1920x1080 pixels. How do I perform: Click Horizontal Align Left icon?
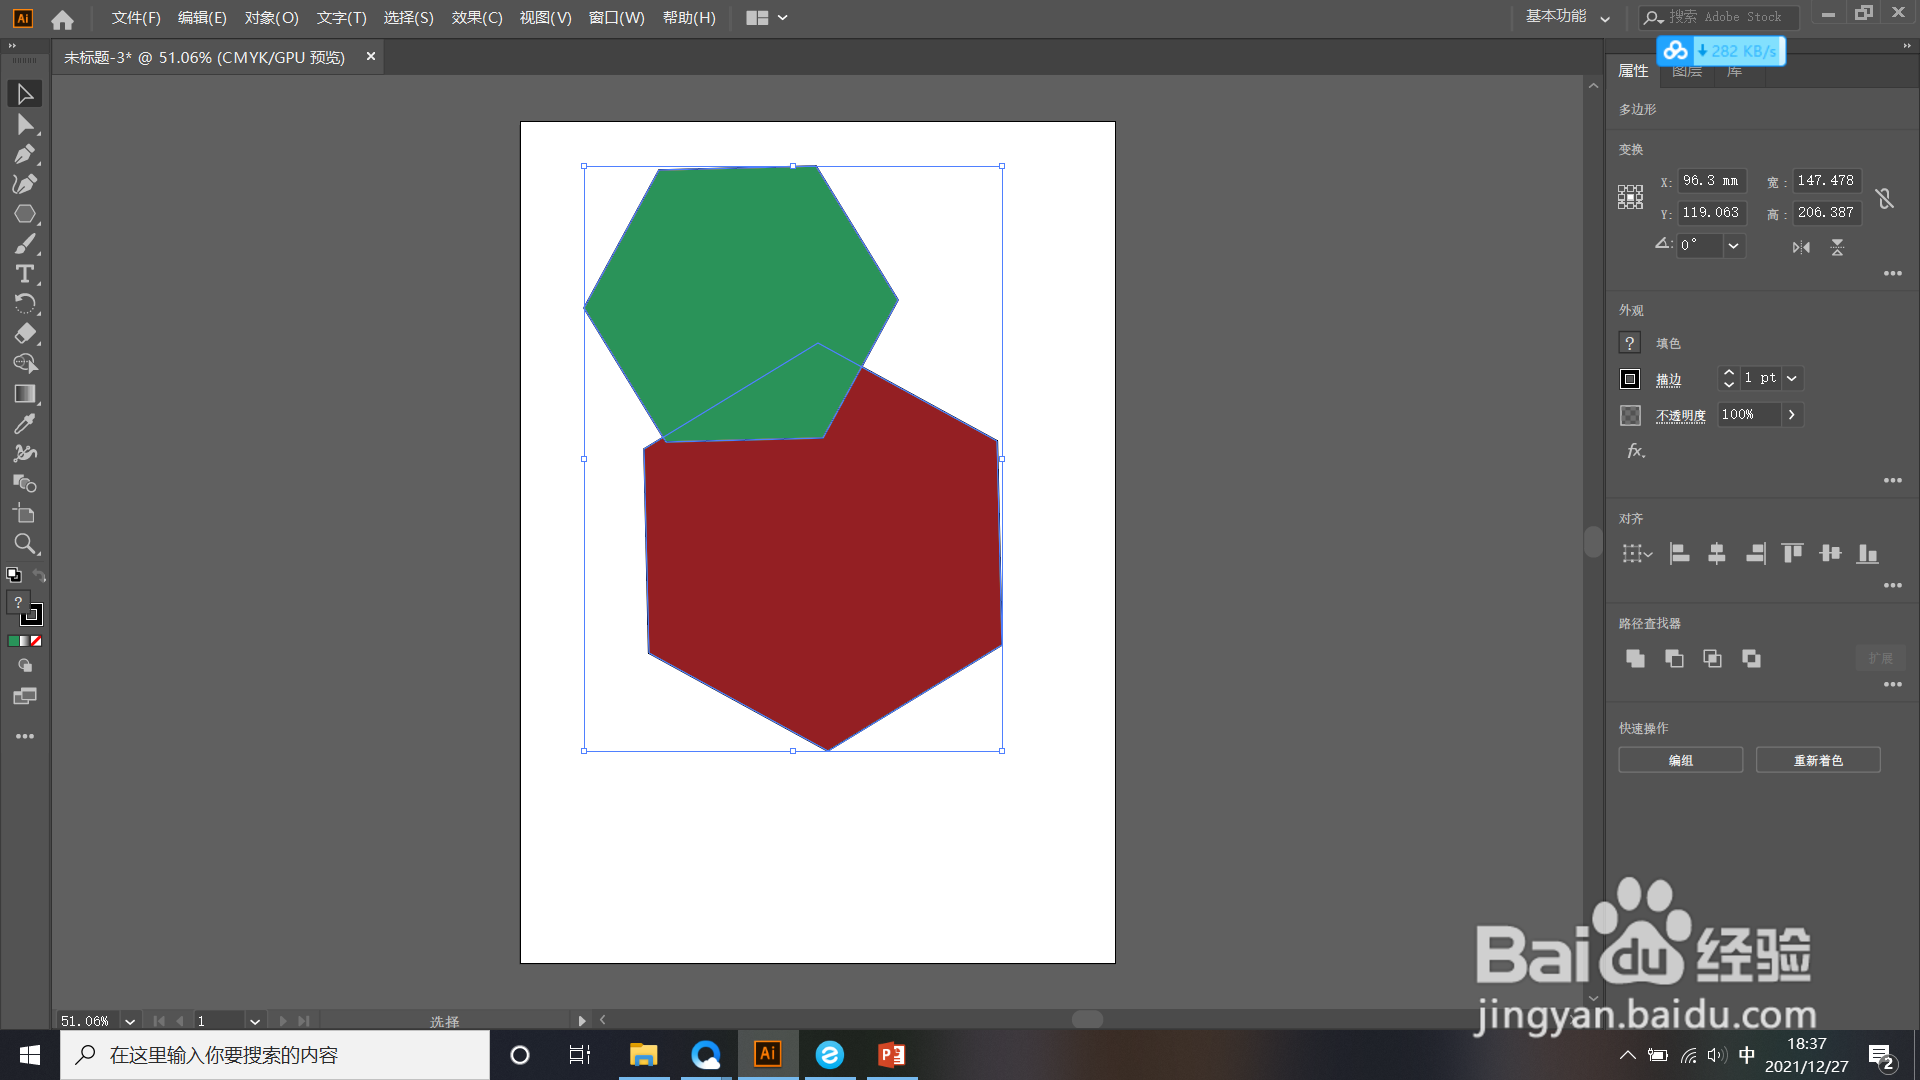click(1679, 553)
